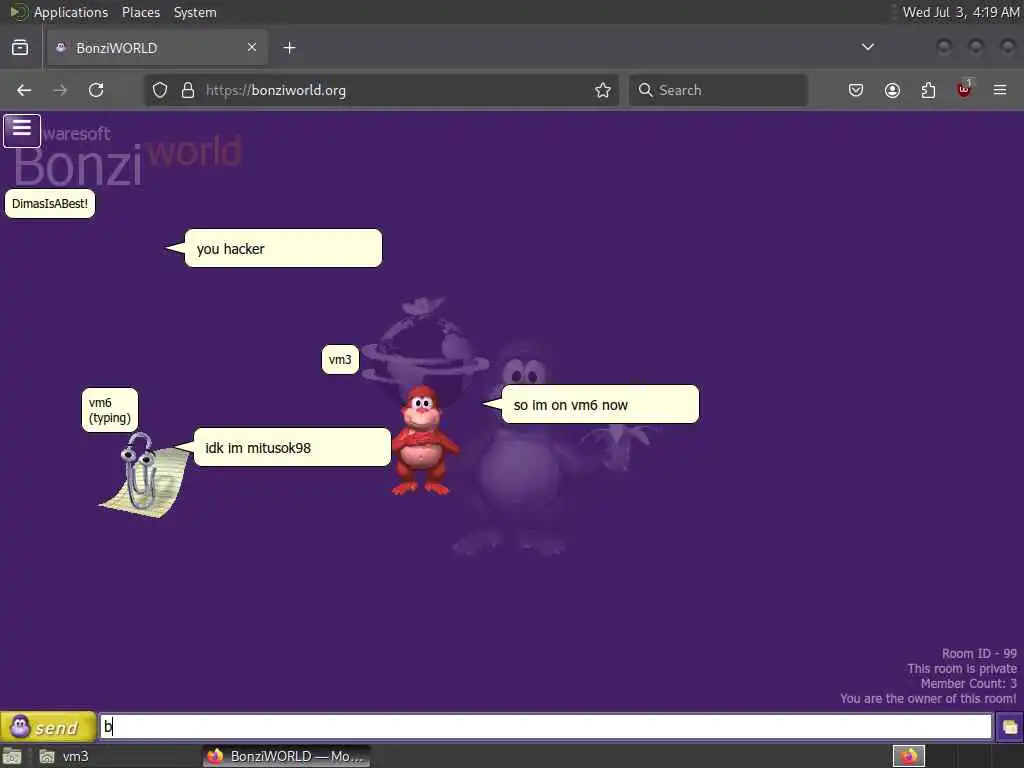
Task: Switch to BonziWORLD Mozilla taskbar entry
Action: [286, 756]
